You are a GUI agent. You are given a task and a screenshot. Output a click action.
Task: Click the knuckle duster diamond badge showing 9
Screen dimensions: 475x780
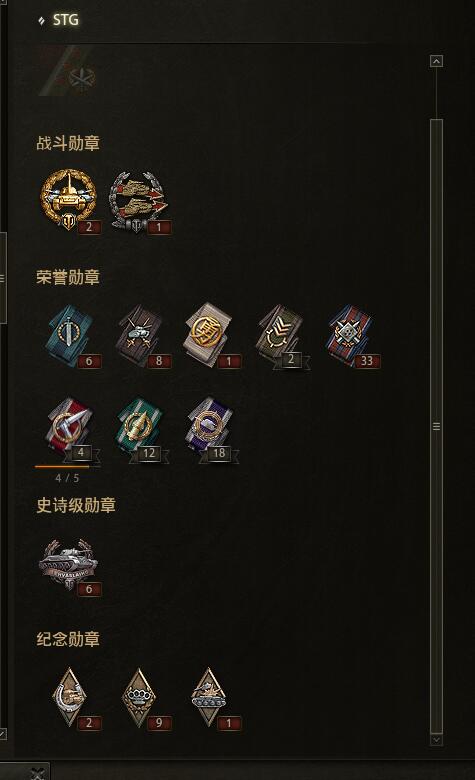(142, 698)
